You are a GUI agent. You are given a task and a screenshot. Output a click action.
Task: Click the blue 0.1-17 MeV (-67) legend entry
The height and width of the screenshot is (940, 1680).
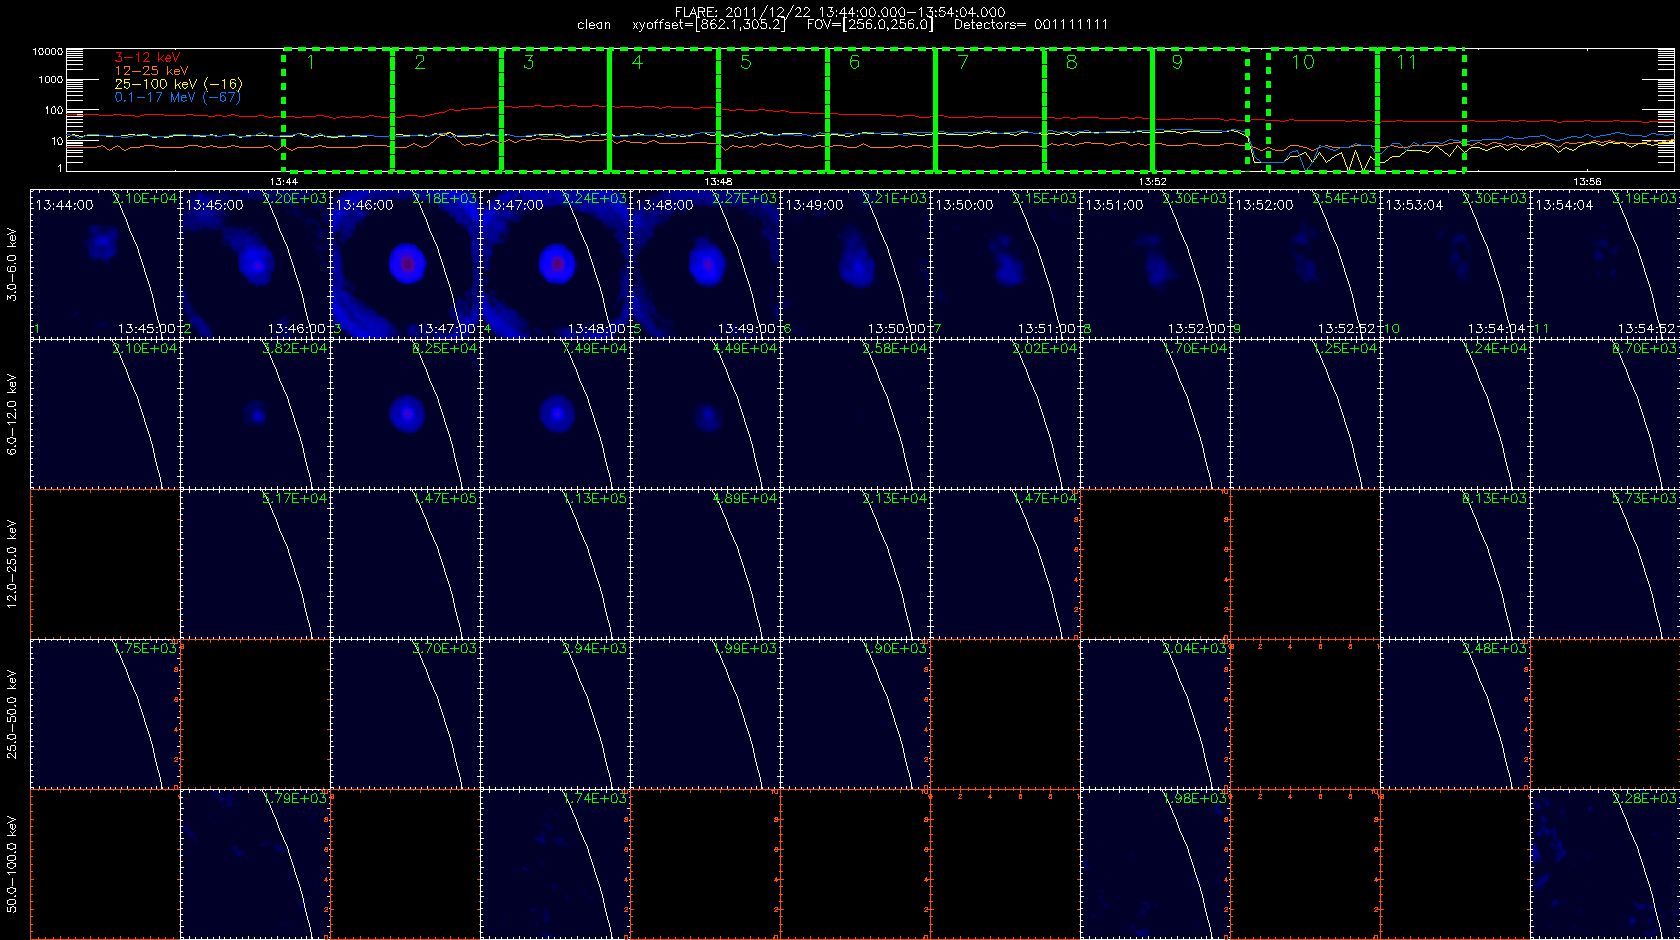point(177,97)
